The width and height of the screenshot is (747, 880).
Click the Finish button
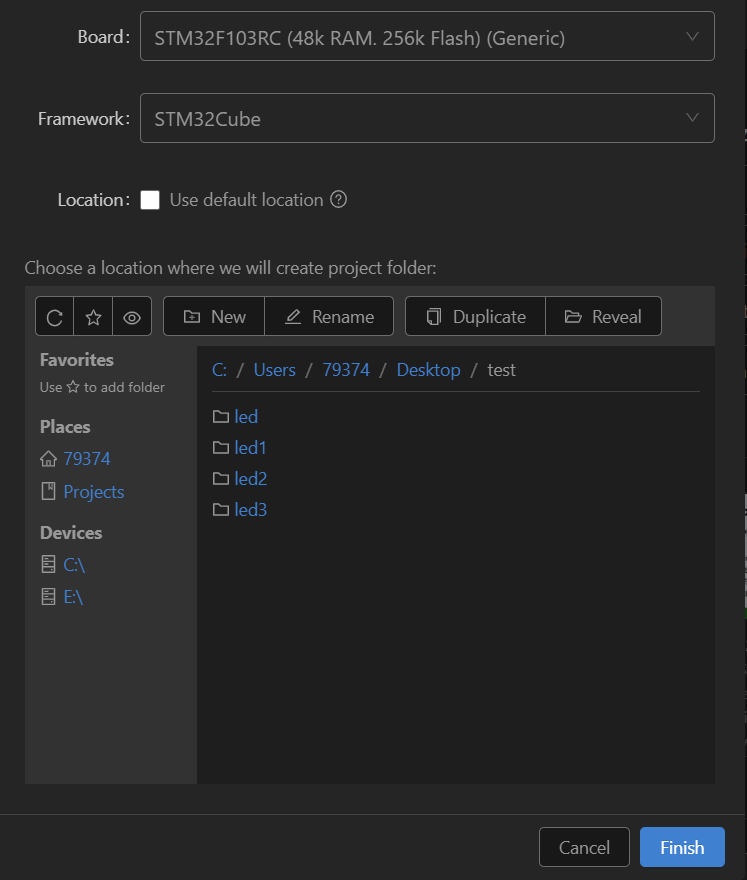(682, 846)
